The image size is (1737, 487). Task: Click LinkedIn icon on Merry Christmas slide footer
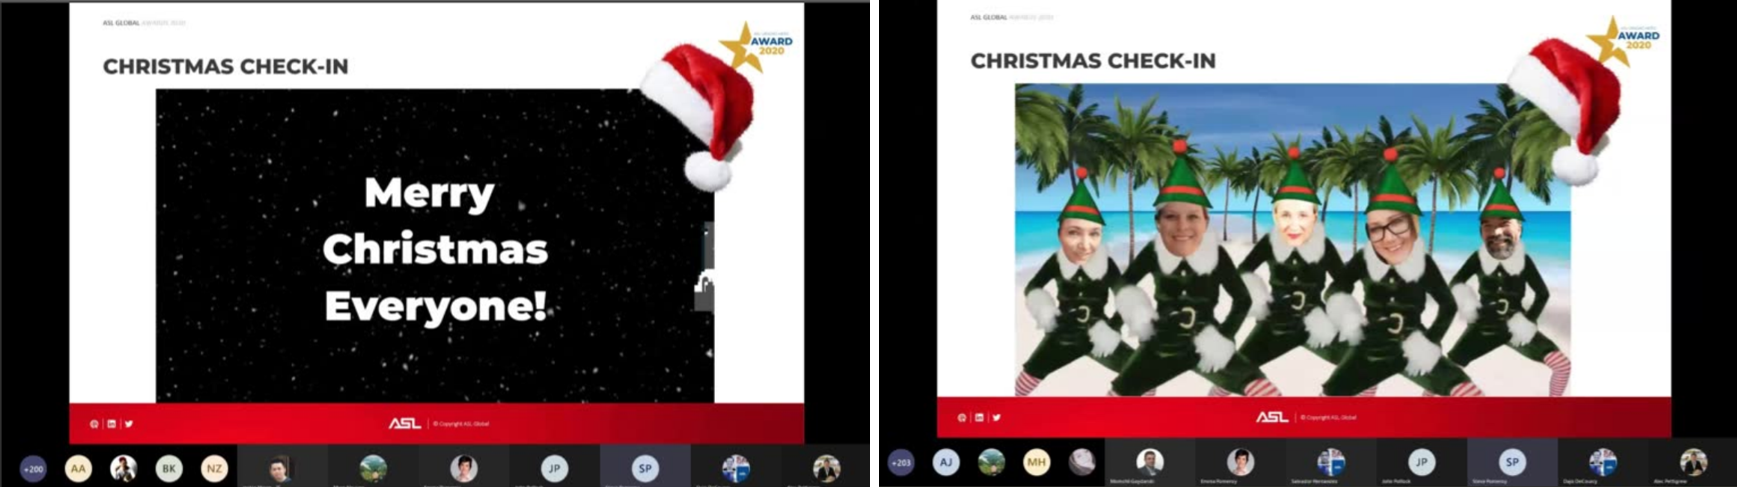point(111,424)
